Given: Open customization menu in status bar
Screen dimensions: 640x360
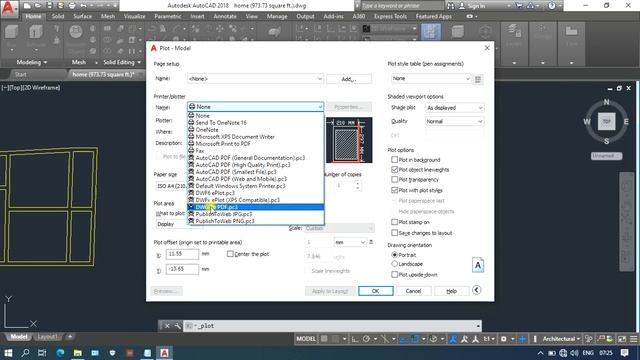Looking at the screenshot, I should 633,339.
